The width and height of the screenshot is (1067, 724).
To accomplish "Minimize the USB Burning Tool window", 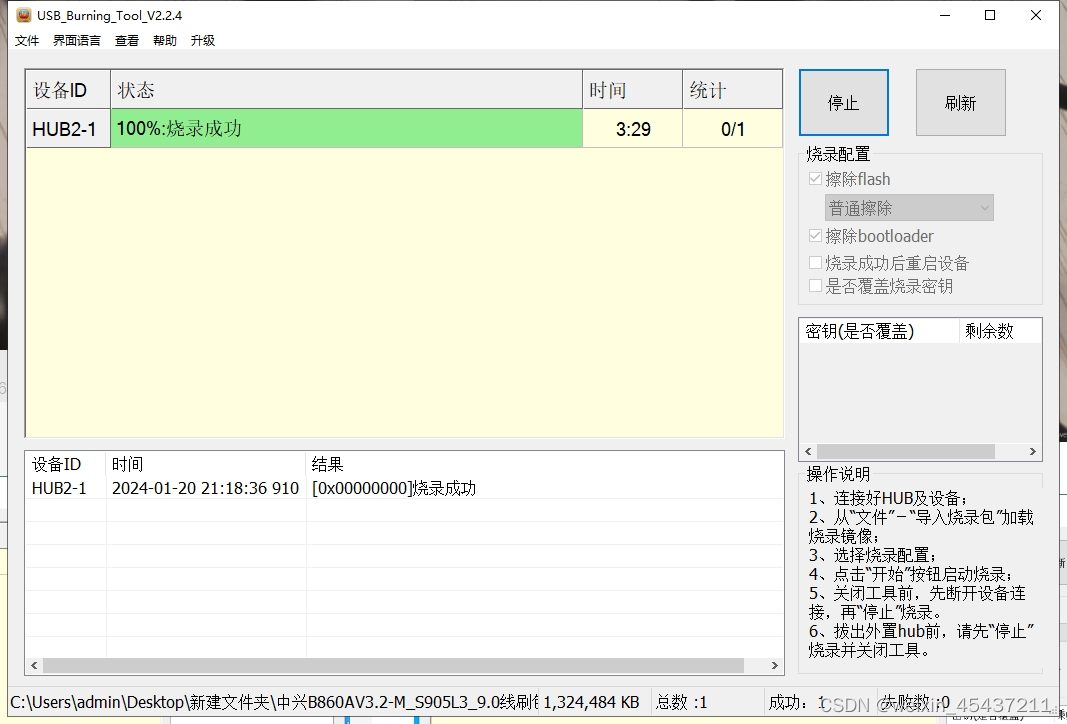I will (945, 15).
